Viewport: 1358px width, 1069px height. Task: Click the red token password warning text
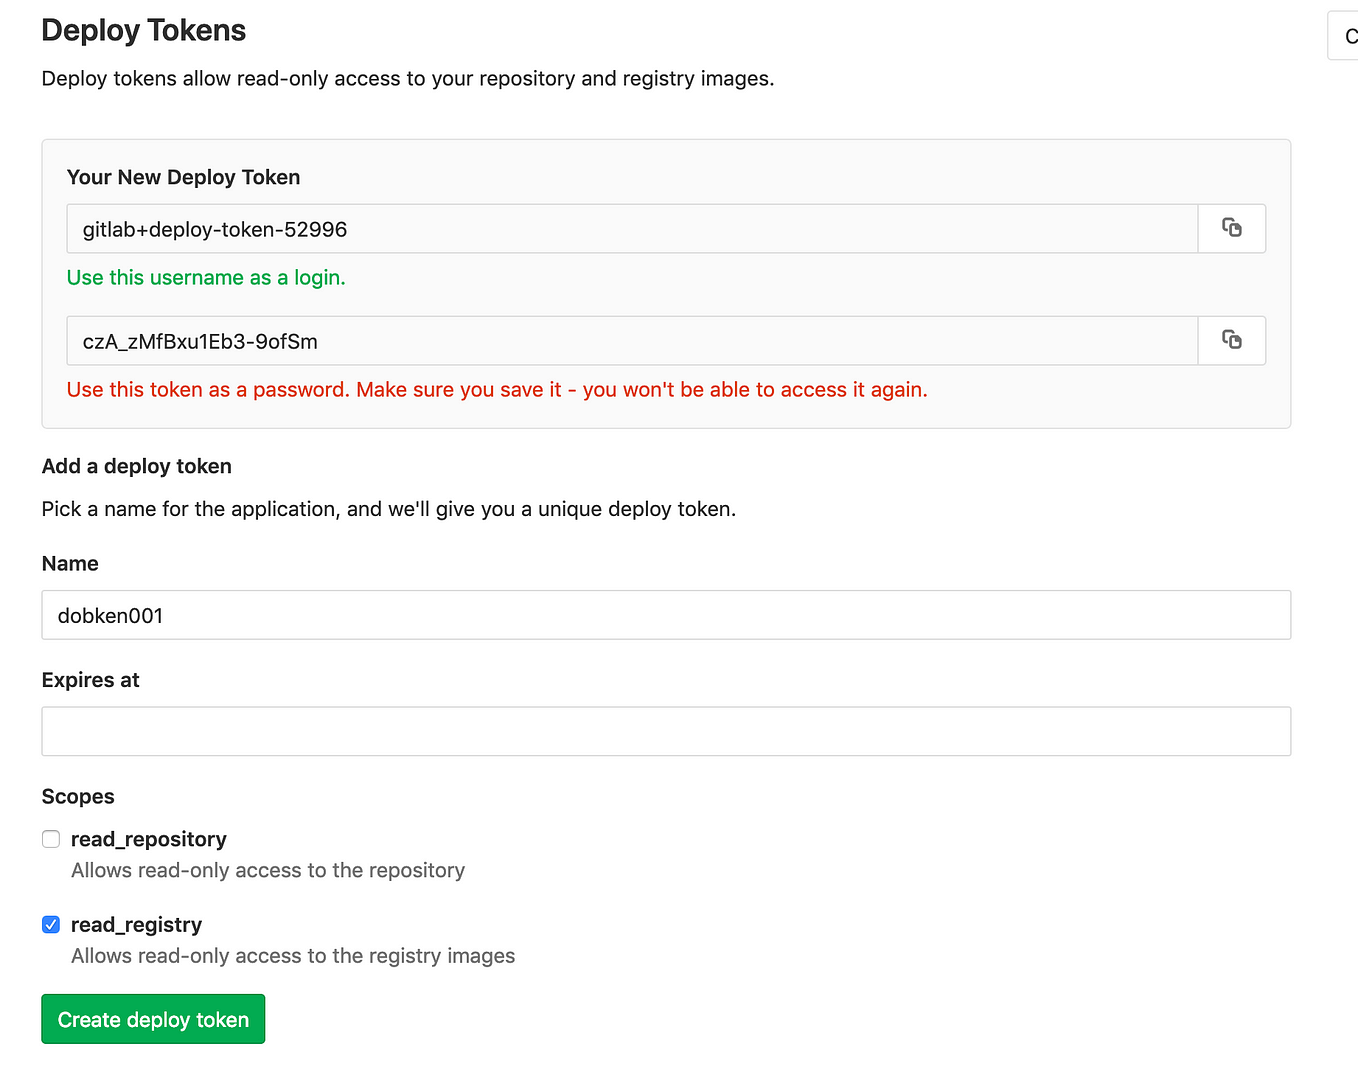point(497,390)
